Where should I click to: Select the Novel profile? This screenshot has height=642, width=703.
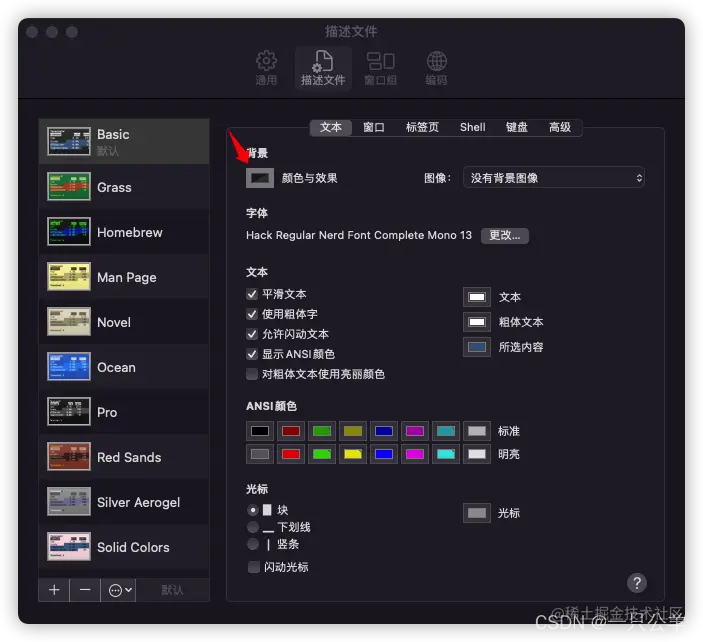click(124, 322)
